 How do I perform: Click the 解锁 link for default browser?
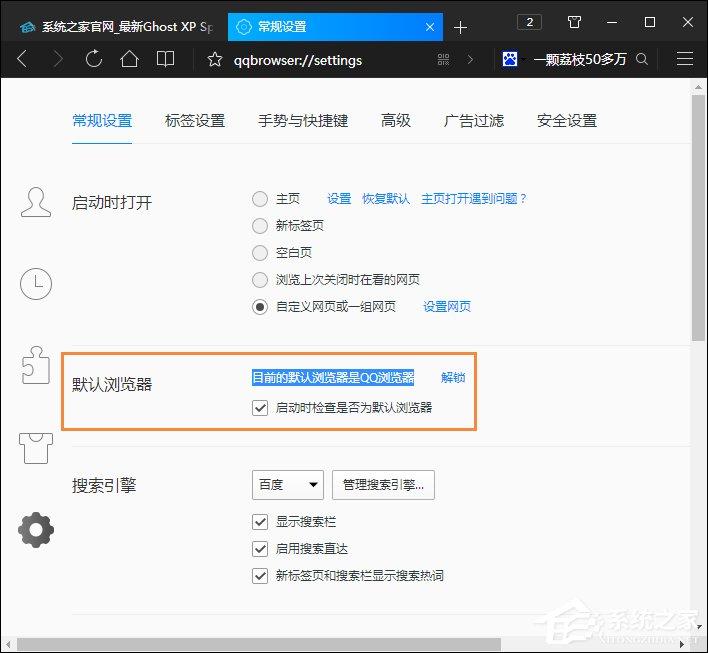tap(453, 378)
